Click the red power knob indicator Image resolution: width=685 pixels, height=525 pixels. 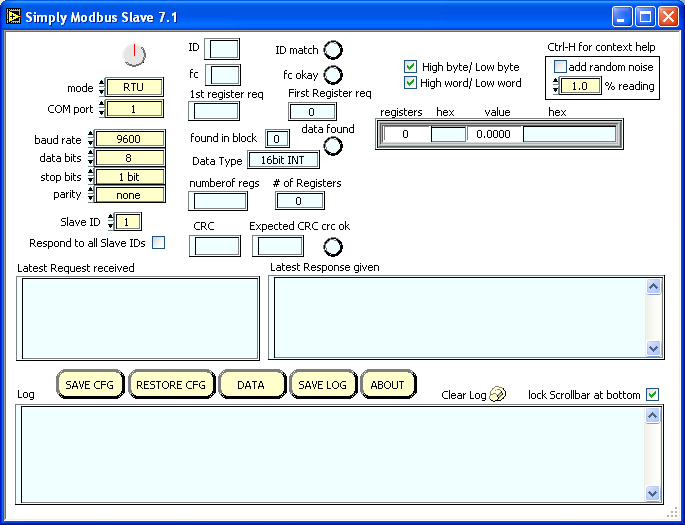133,54
